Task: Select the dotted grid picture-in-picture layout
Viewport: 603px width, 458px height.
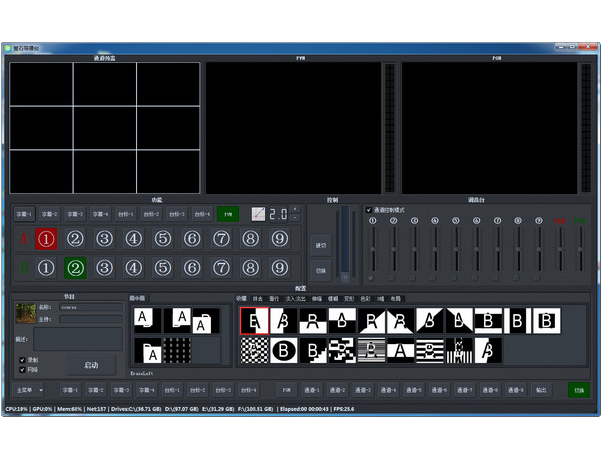Action: (x=177, y=350)
